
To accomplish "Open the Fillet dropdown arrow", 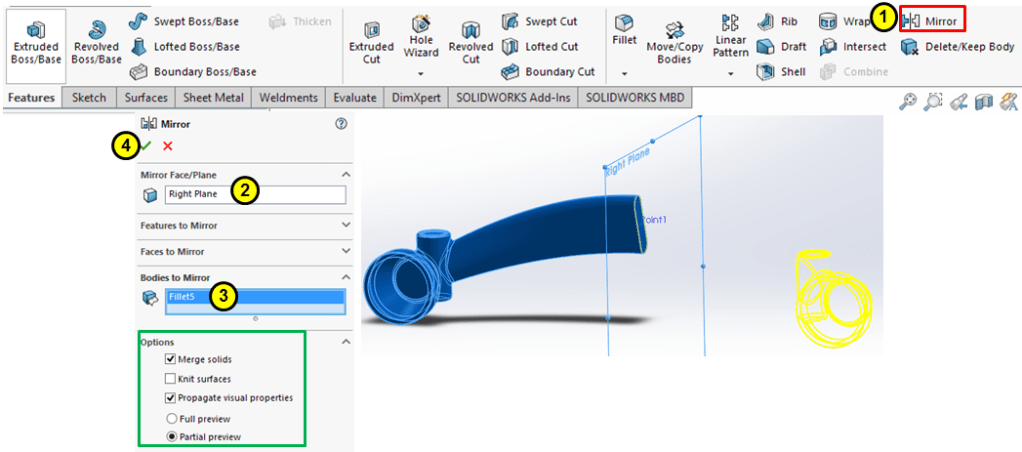I will point(624,74).
